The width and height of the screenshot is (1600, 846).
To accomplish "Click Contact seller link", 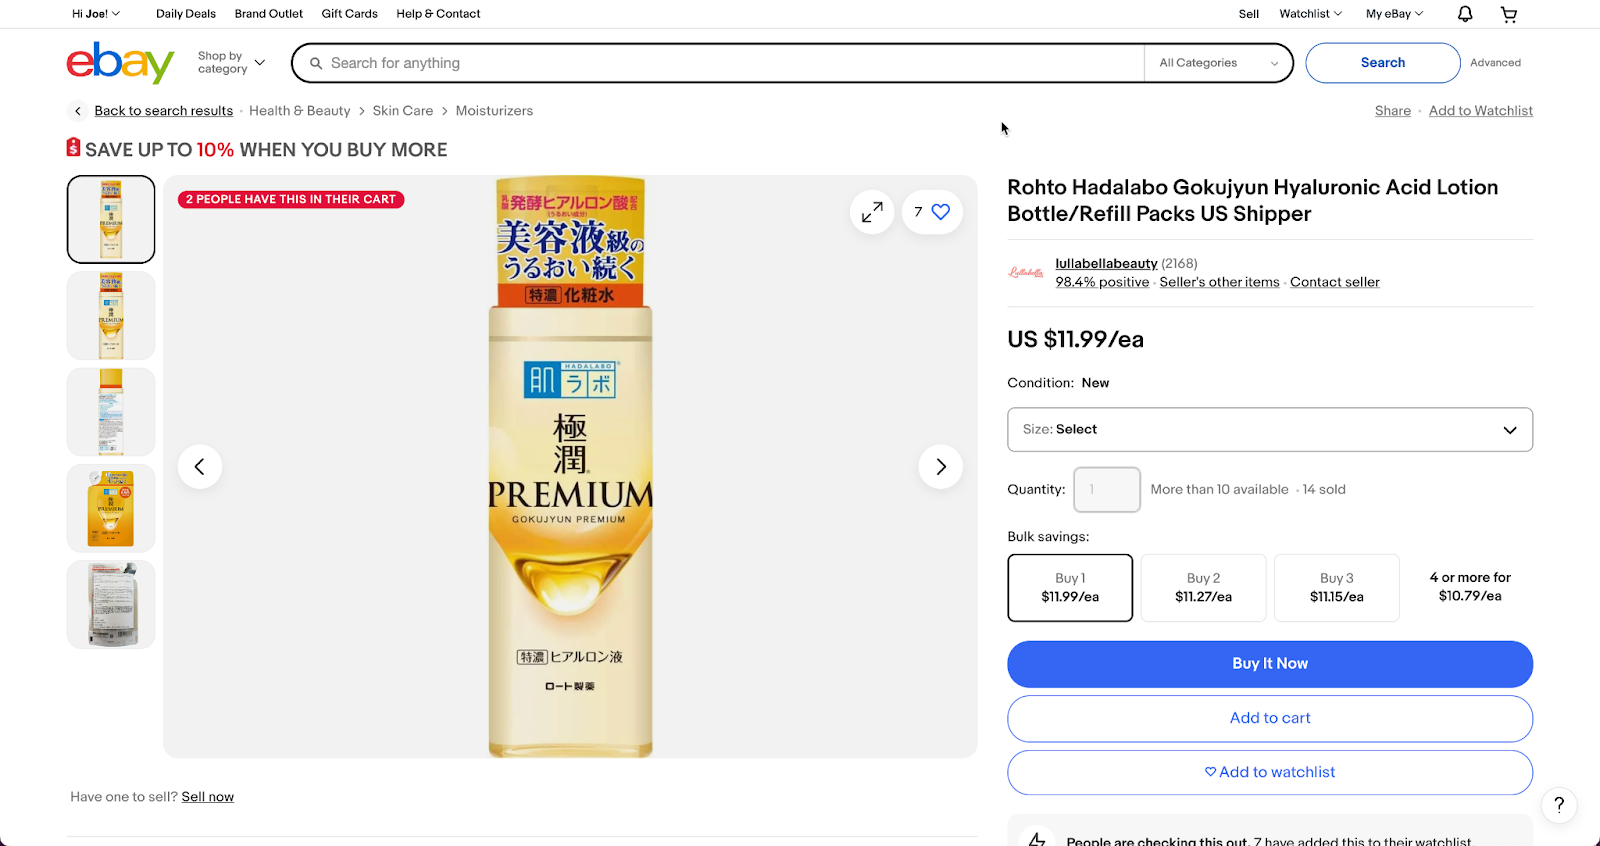I will (x=1335, y=282).
